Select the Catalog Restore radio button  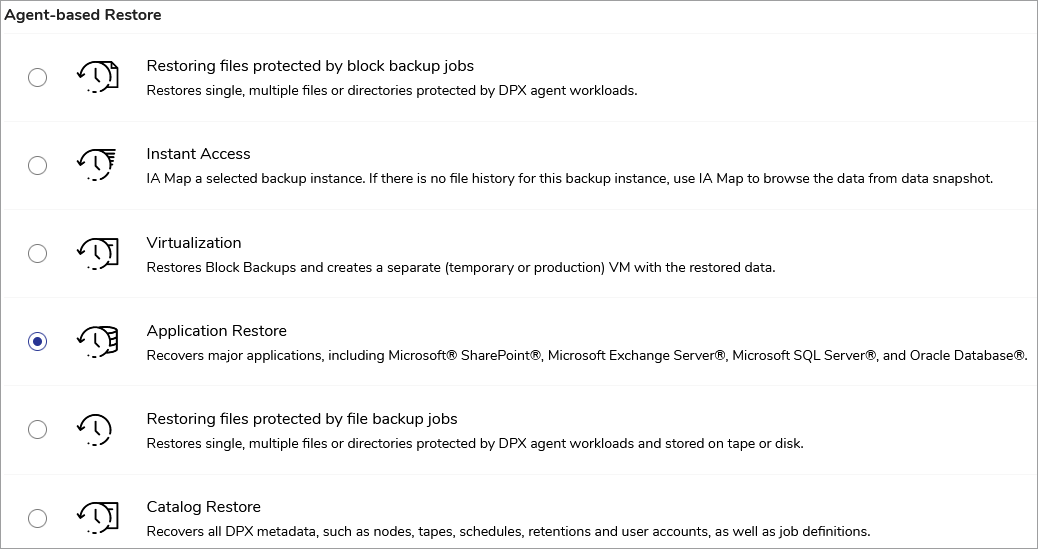[x=37, y=518]
